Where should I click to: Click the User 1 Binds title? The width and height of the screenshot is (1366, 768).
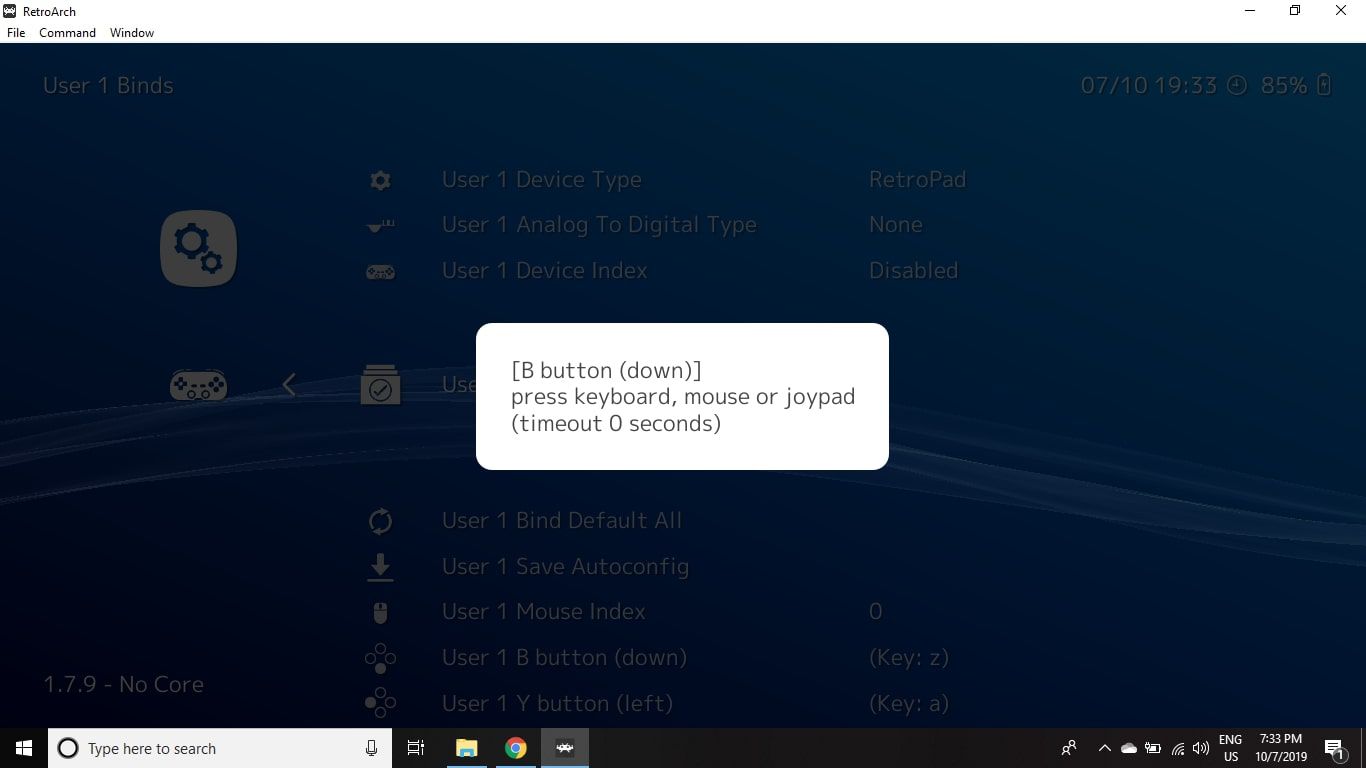pos(108,86)
